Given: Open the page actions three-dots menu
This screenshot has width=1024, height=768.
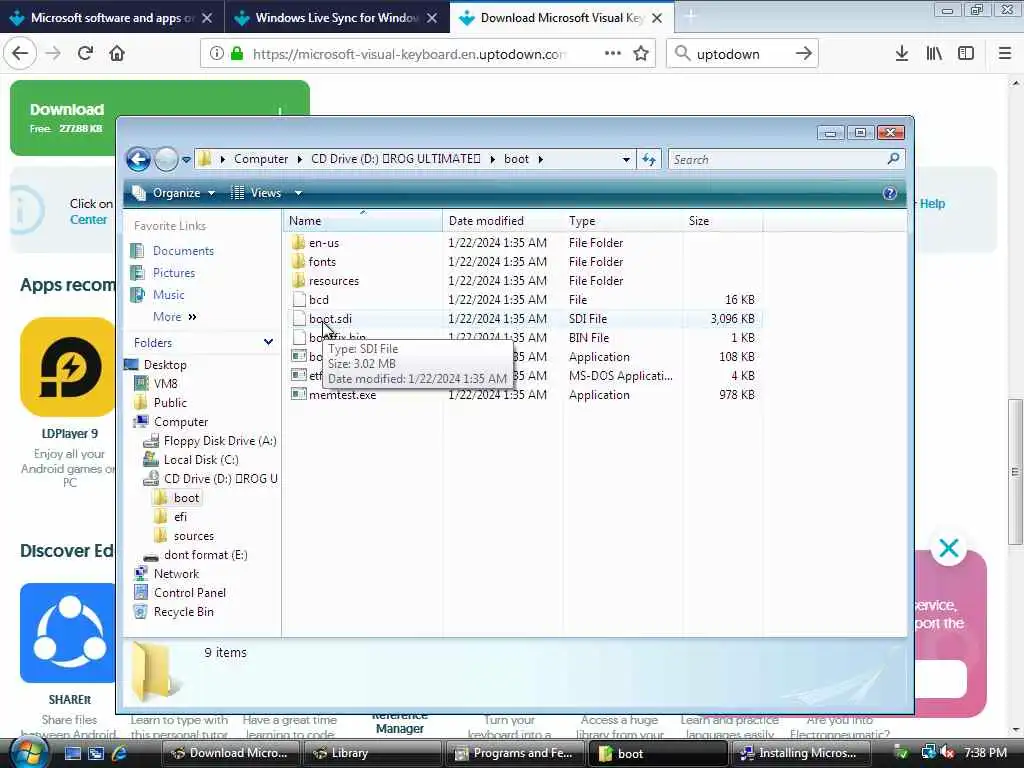Looking at the screenshot, I should (612, 54).
